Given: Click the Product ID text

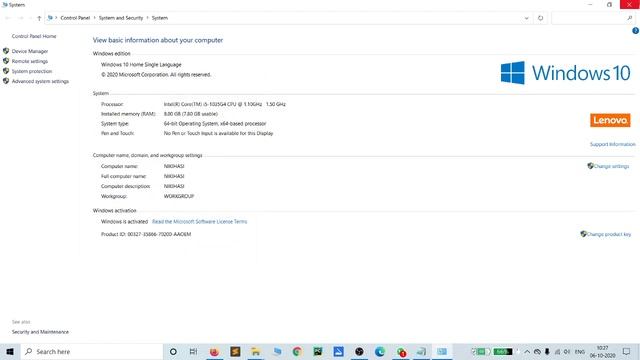Looking at the screenshot, I should click(x=146, y=234).
